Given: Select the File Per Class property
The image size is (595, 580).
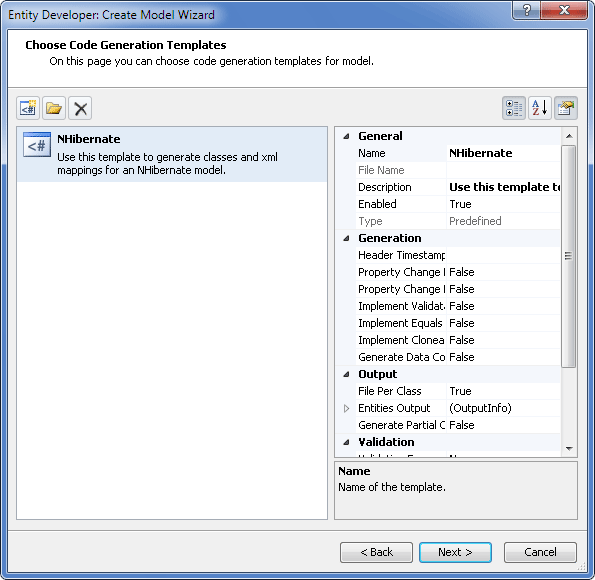Looking at the screenshot, I should (x=458, y=391).
